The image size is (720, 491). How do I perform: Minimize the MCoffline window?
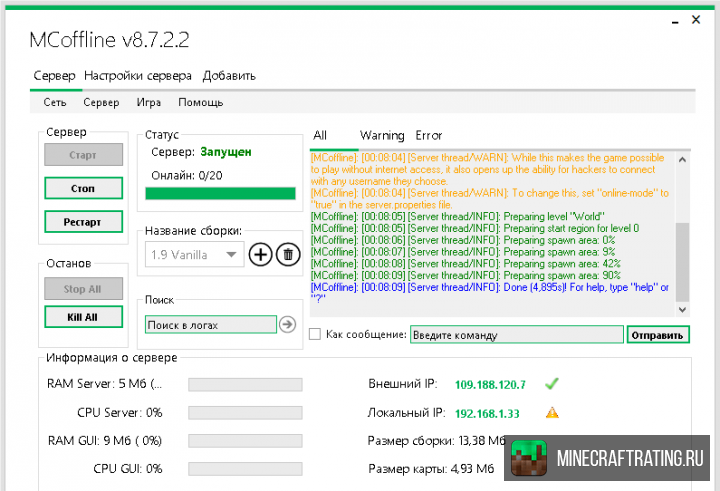675,22
